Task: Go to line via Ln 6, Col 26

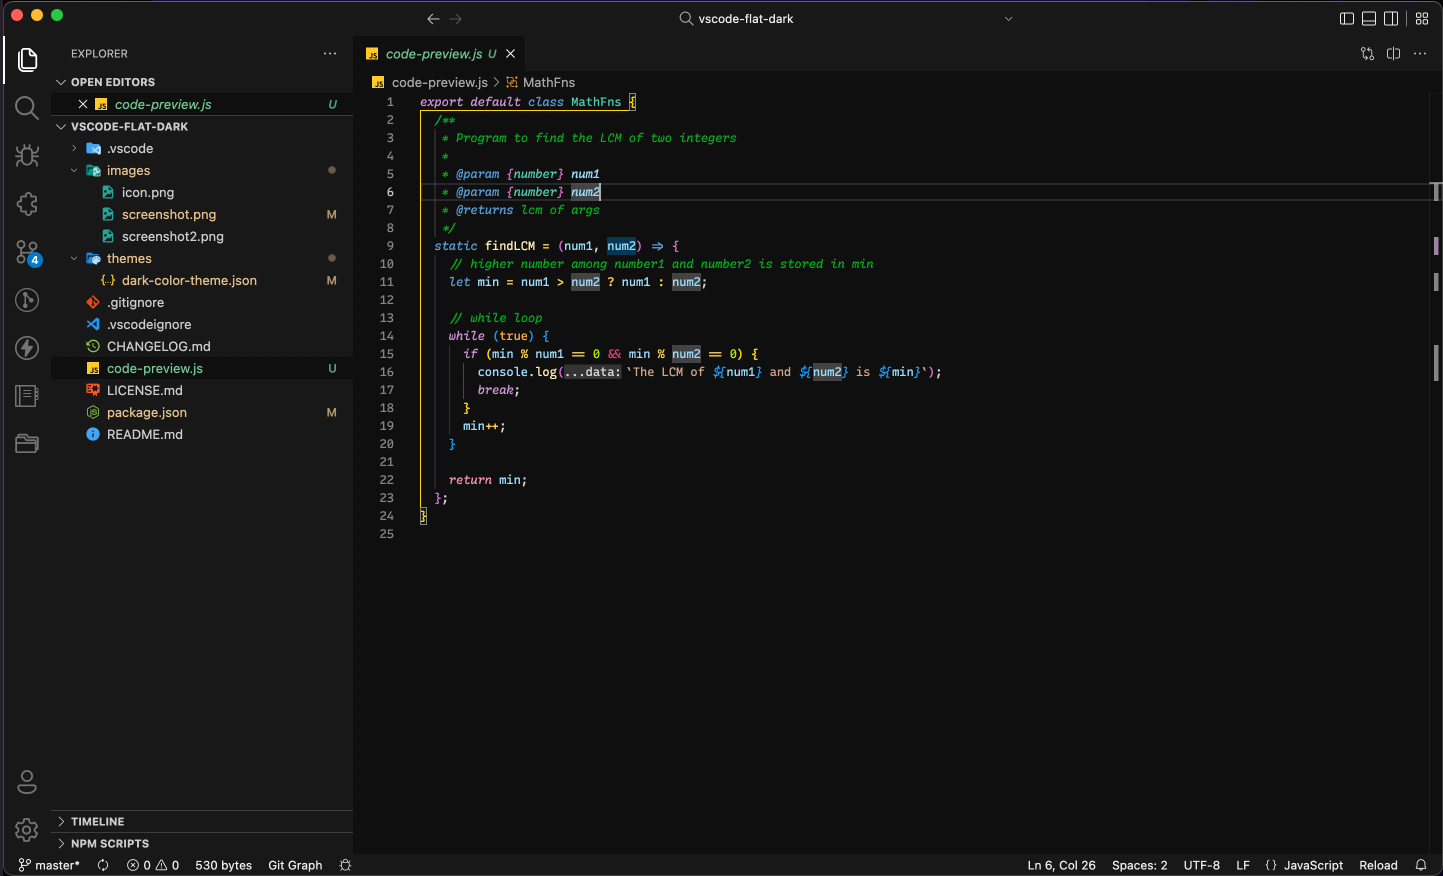Action: coord(1061,865)
